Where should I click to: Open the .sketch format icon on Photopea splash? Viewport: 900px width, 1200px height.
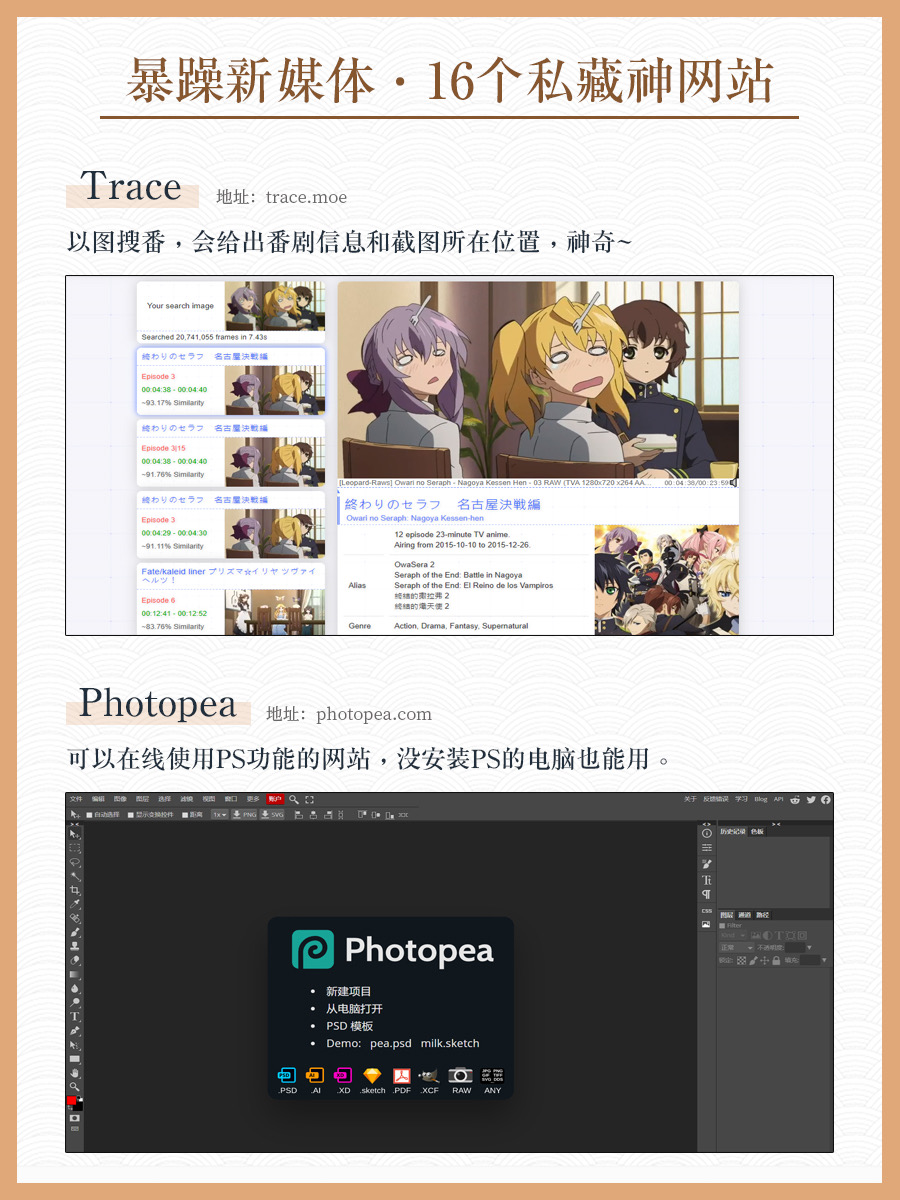pos(372,1075)
